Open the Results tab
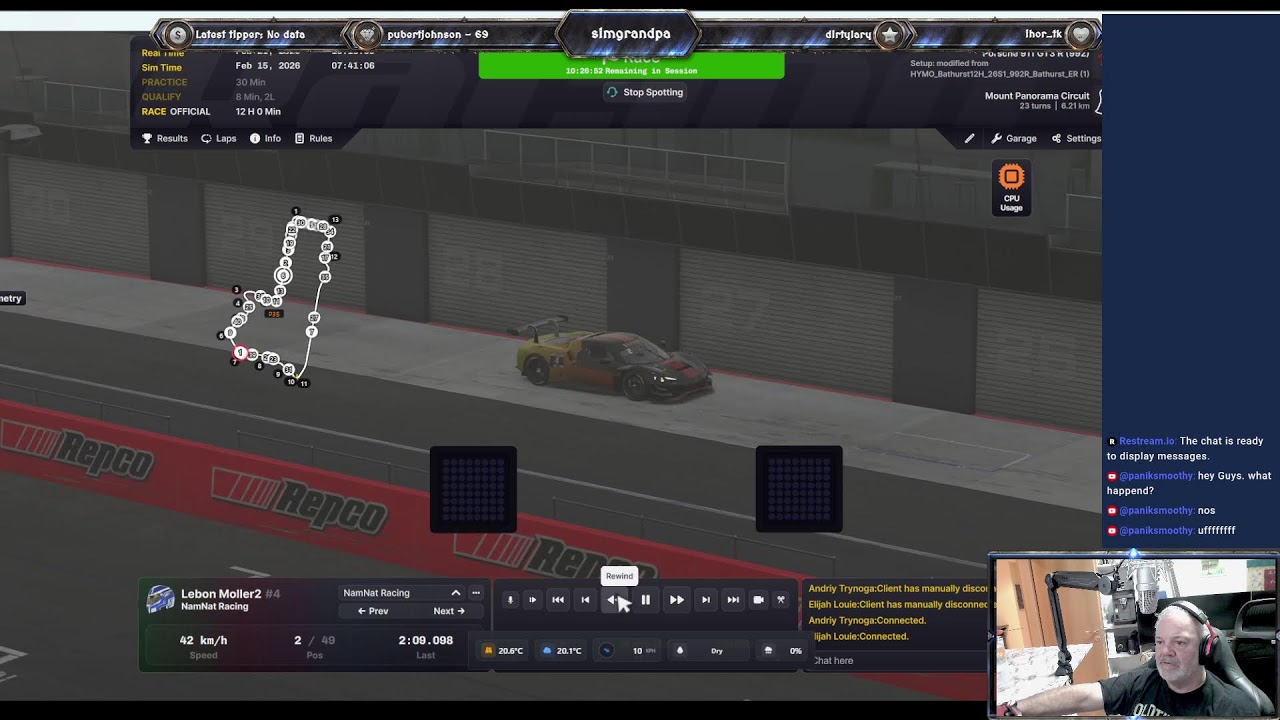The image size is (1280, 720). point(165,138)
